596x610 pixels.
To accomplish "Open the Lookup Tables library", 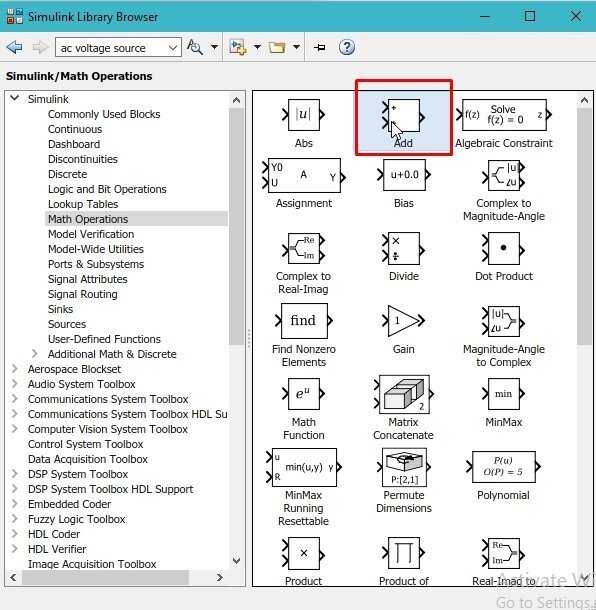I will pos(83,204).
